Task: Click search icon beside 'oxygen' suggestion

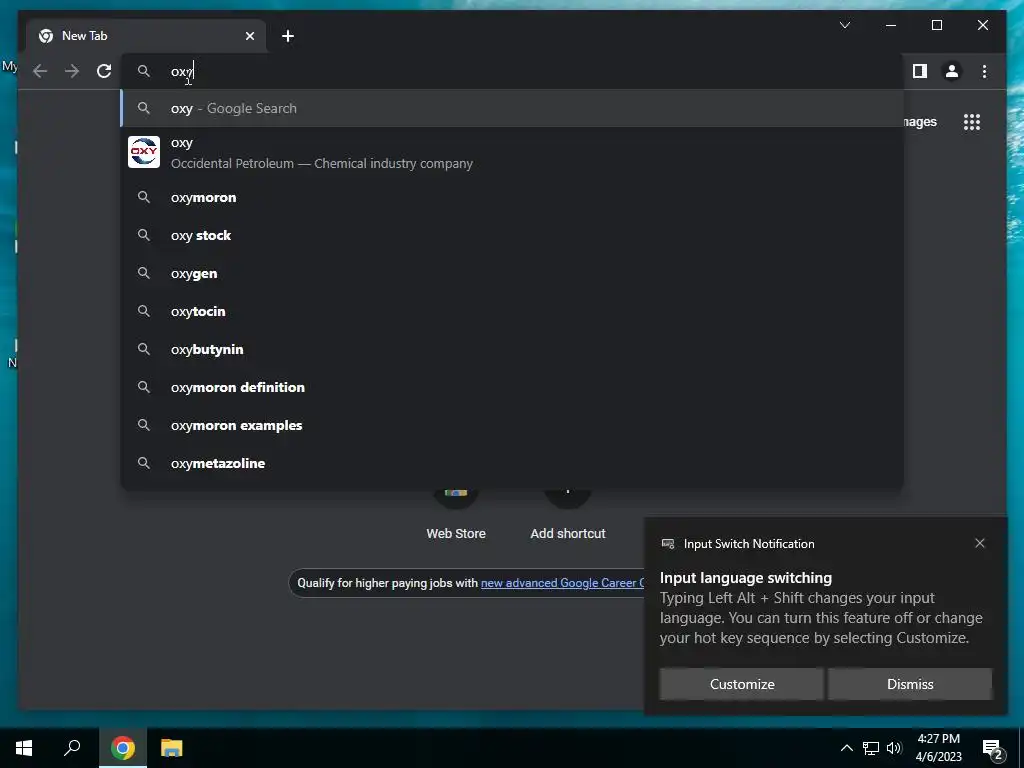Action: [144, 273]
